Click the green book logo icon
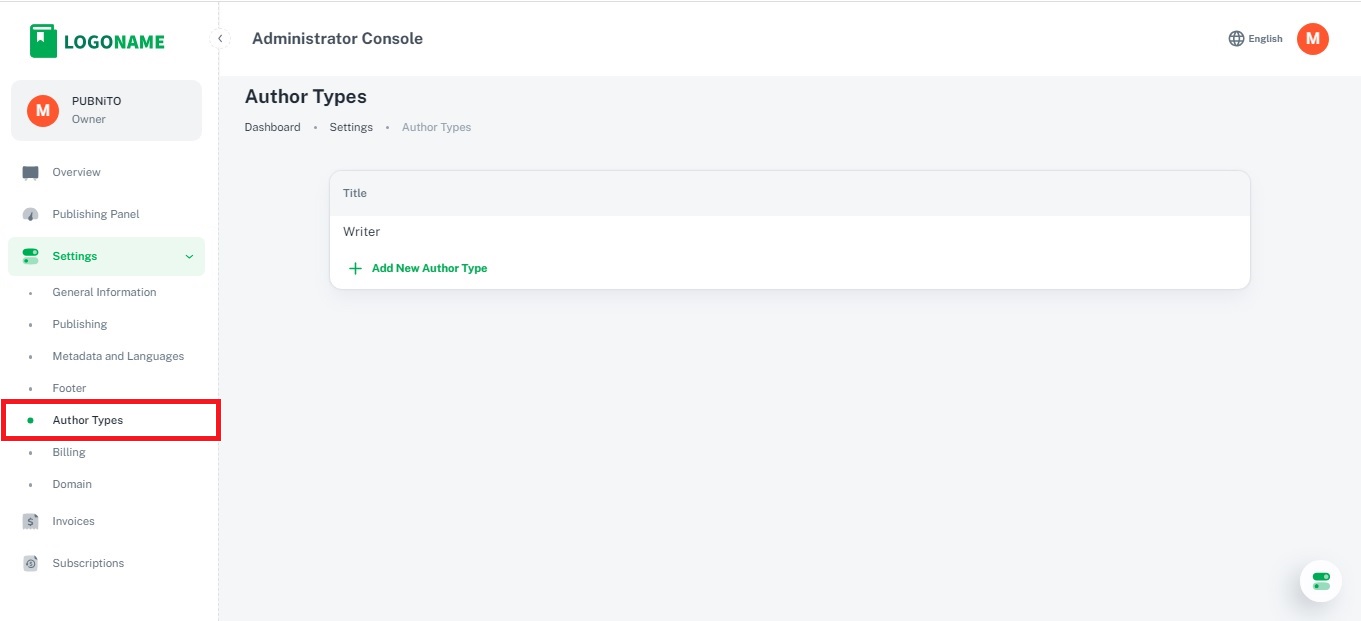Image resolution: width=1361 pixels, height=621 pixels. point(43,41)
